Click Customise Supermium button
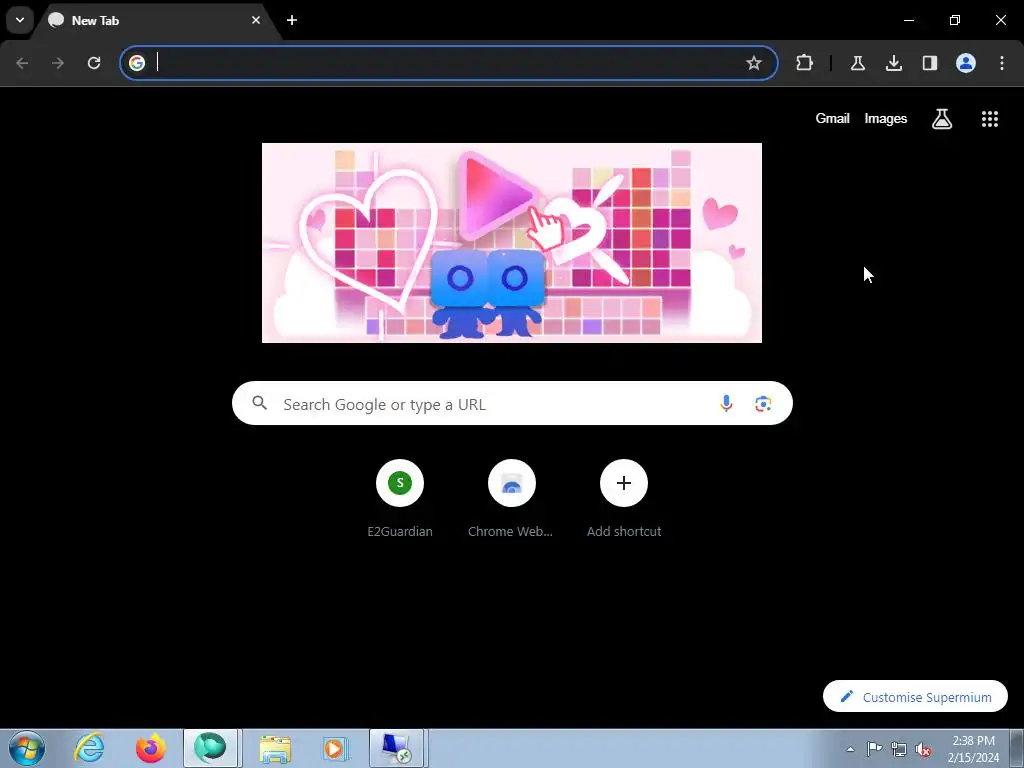1024x768 pixels. [x=915, y=696]
